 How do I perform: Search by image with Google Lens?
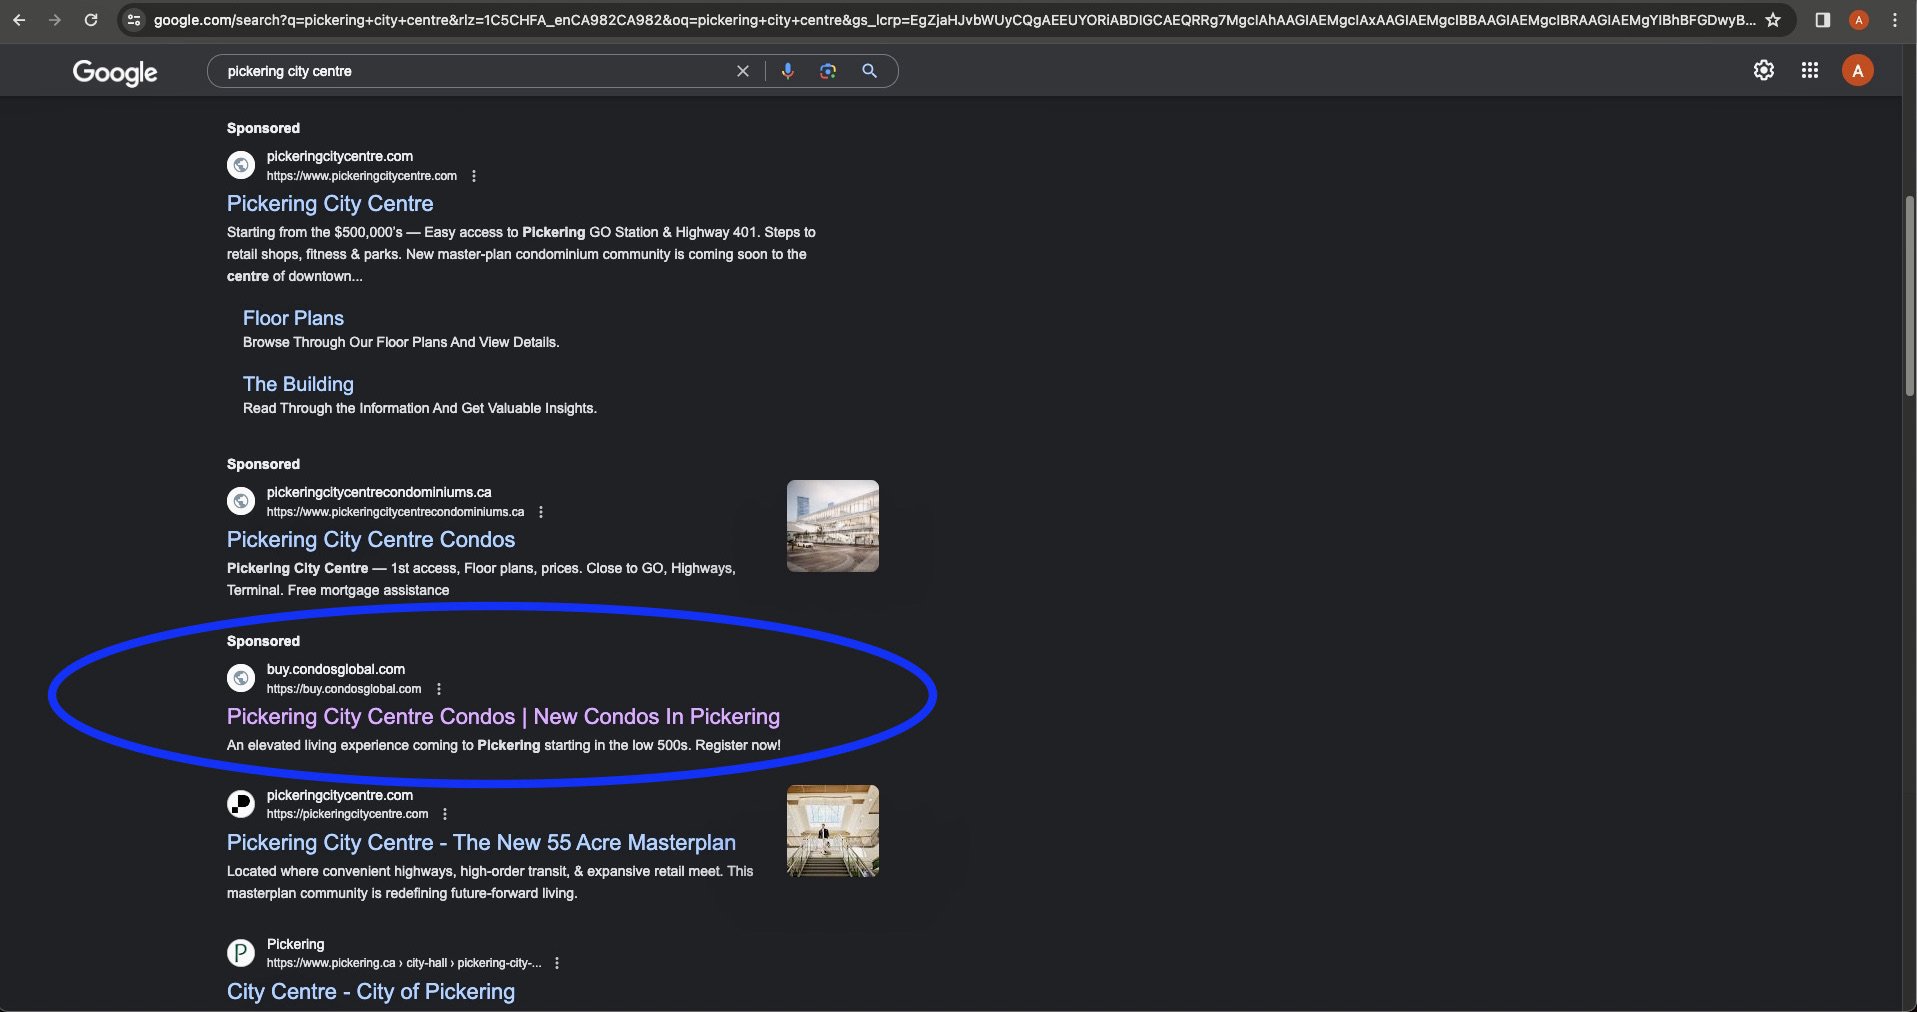click(828, 71)
